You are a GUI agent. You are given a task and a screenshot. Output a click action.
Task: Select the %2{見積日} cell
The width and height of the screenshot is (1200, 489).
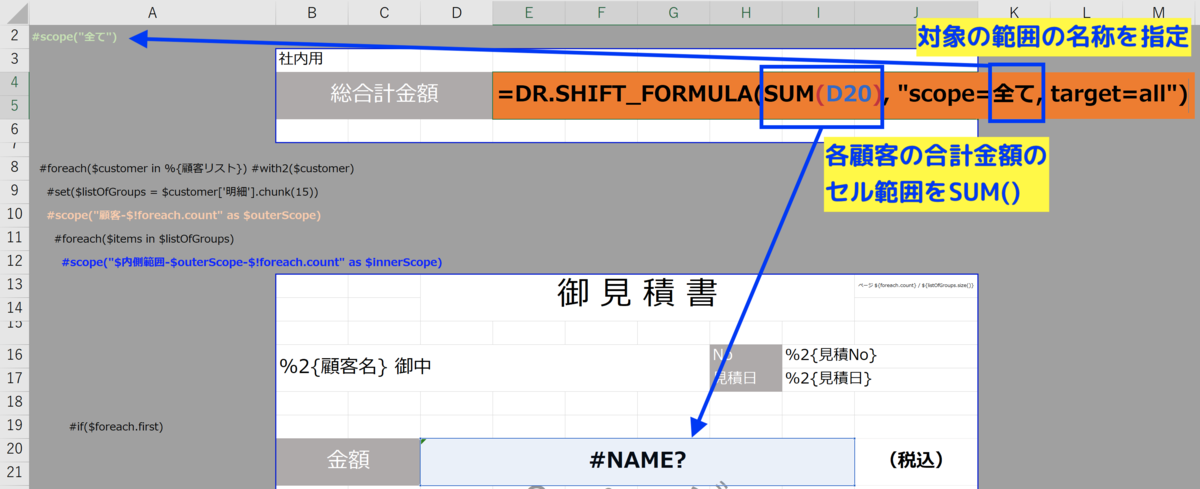880,378
